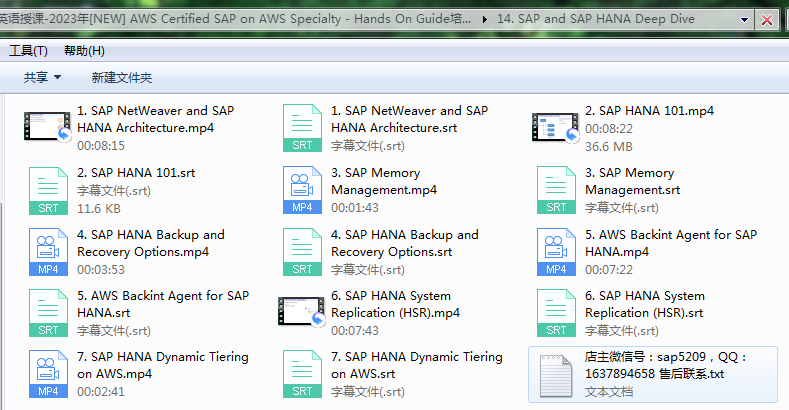Select SRT icon of 7. Dynamic Tiering on AWS.srt
This screenshot has width=789, height=410.
click(x=302, y=374)
